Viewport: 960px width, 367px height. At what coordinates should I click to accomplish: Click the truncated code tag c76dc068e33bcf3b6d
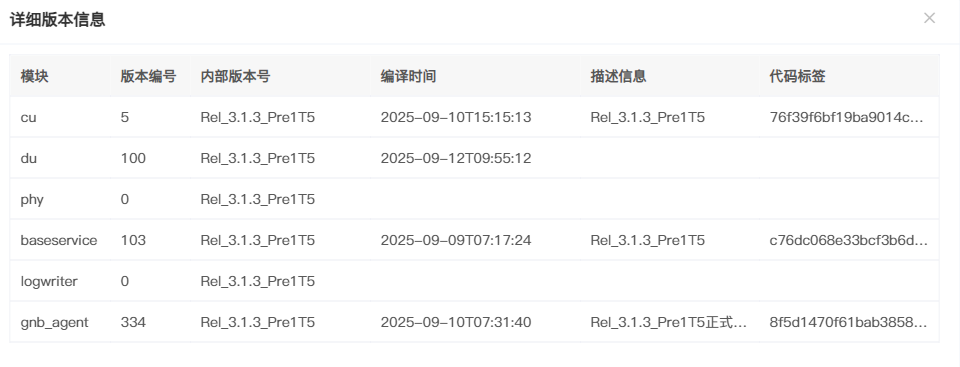tap(849, 240)
